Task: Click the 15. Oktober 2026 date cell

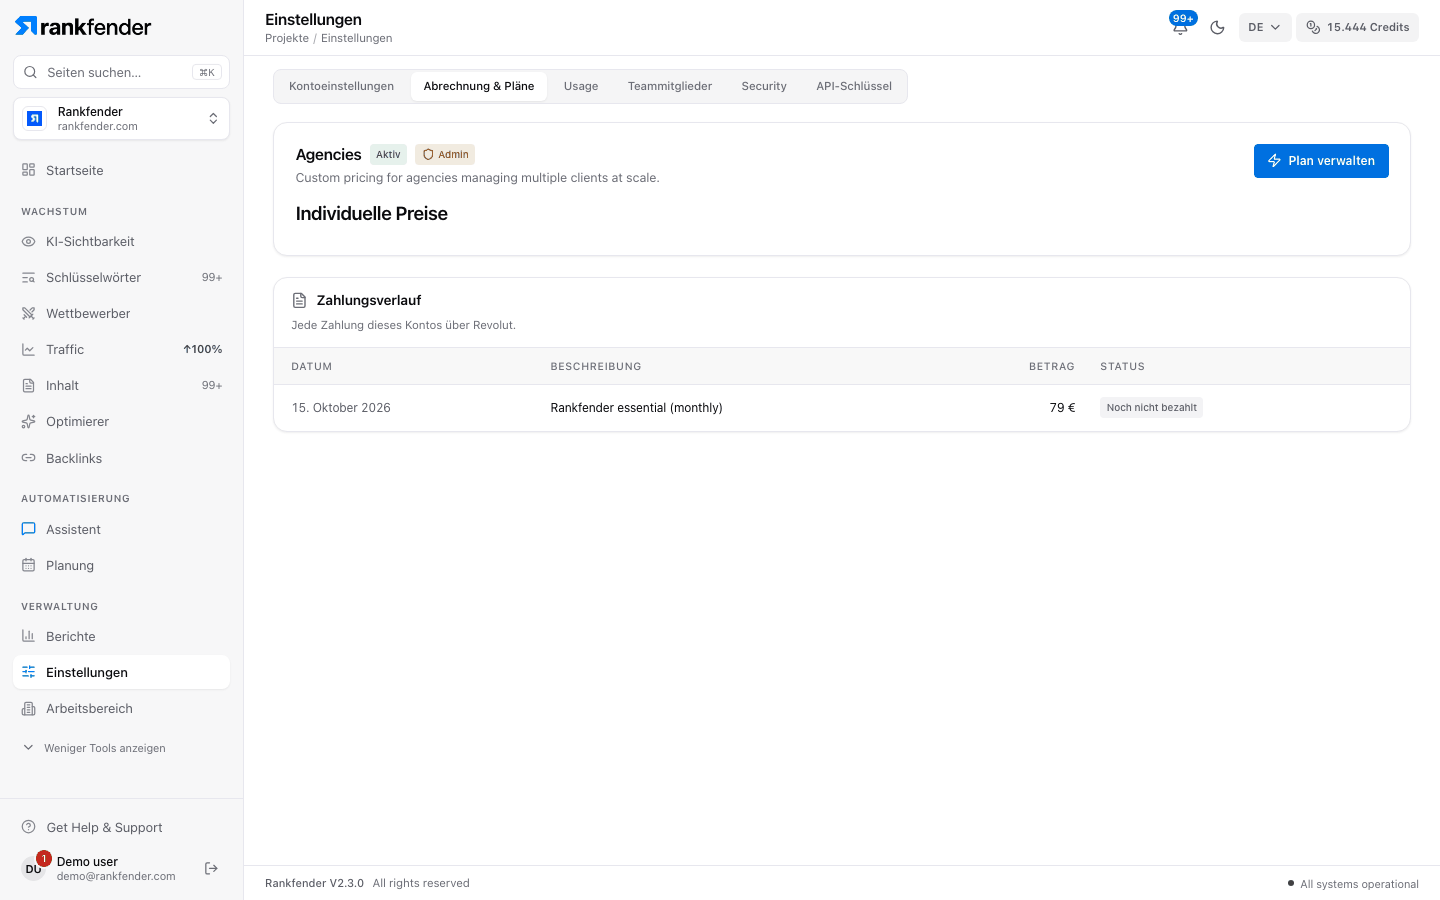Action: (341, 408)
